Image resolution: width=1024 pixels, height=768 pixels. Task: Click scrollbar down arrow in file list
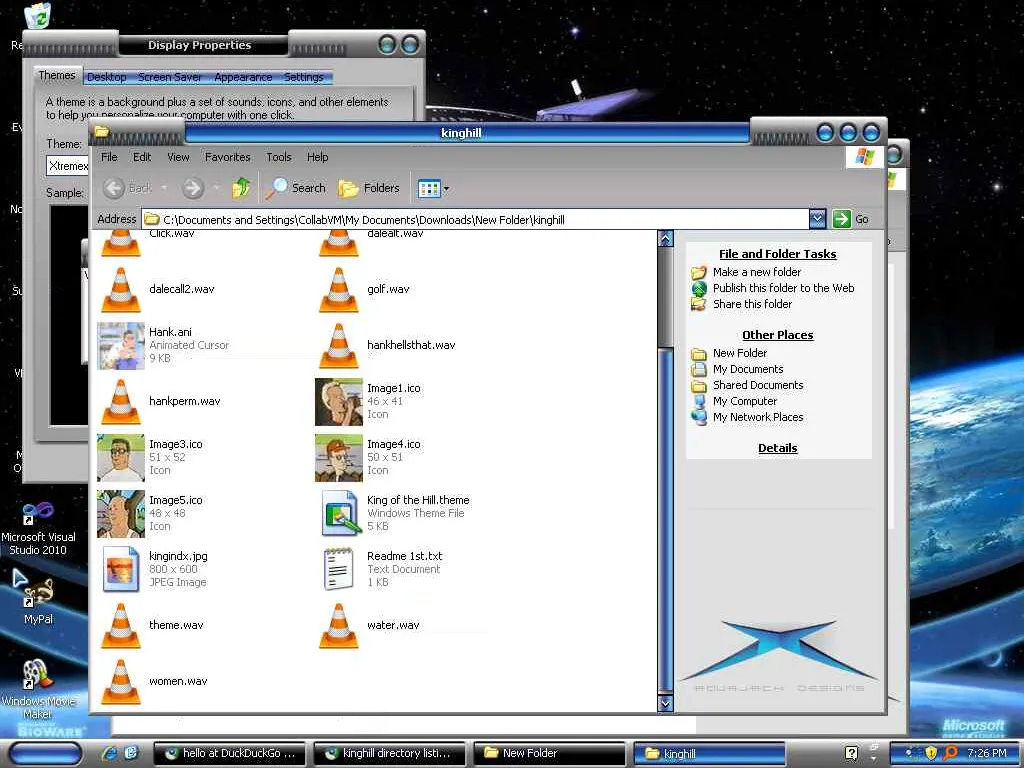tap(665, 703)
